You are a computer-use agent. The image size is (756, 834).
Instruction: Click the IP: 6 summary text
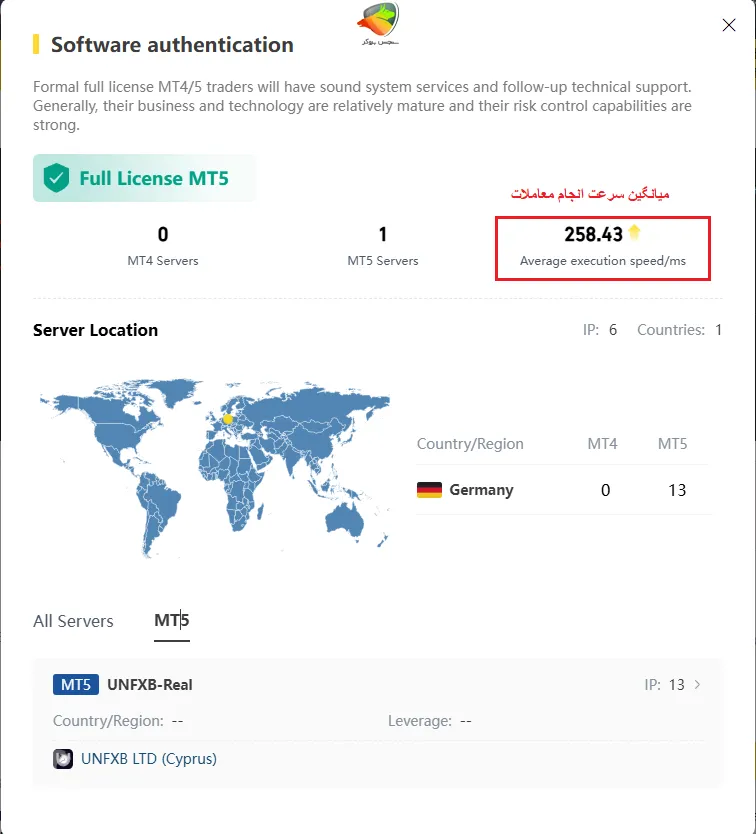600,330
